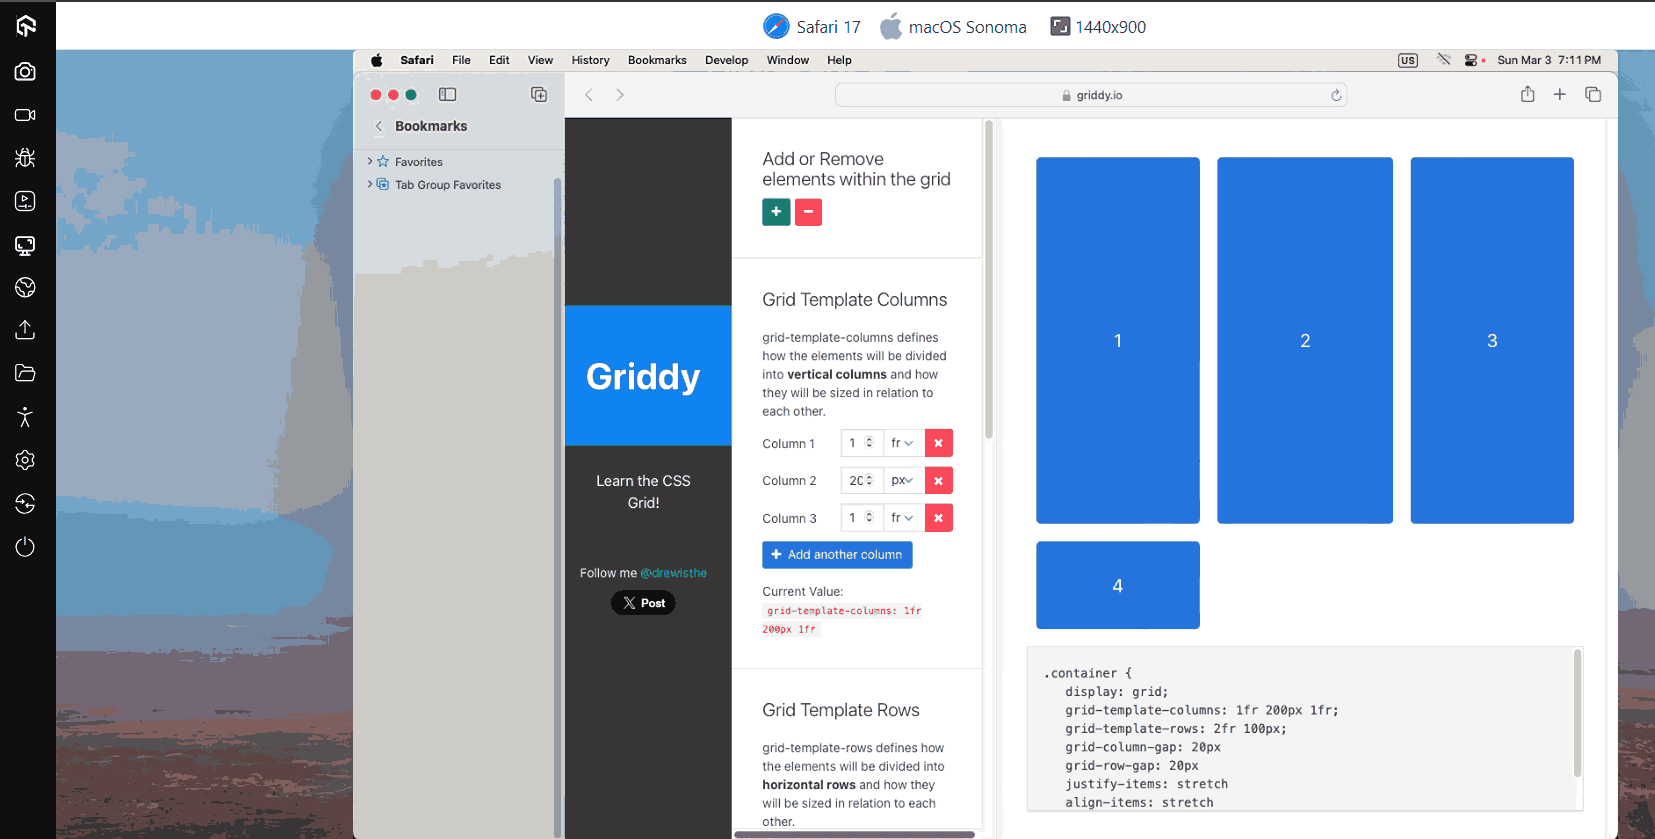
Task: Click the camera screenshot icon in left sidebar
Action: coord(25,72)
